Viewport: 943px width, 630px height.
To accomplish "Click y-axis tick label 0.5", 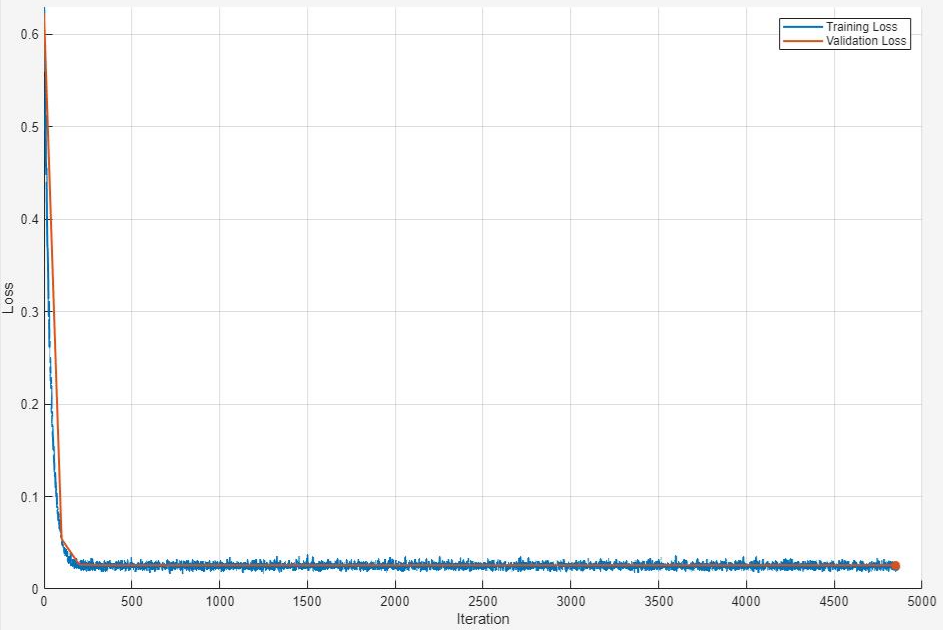I will click(x=29, y=127).
